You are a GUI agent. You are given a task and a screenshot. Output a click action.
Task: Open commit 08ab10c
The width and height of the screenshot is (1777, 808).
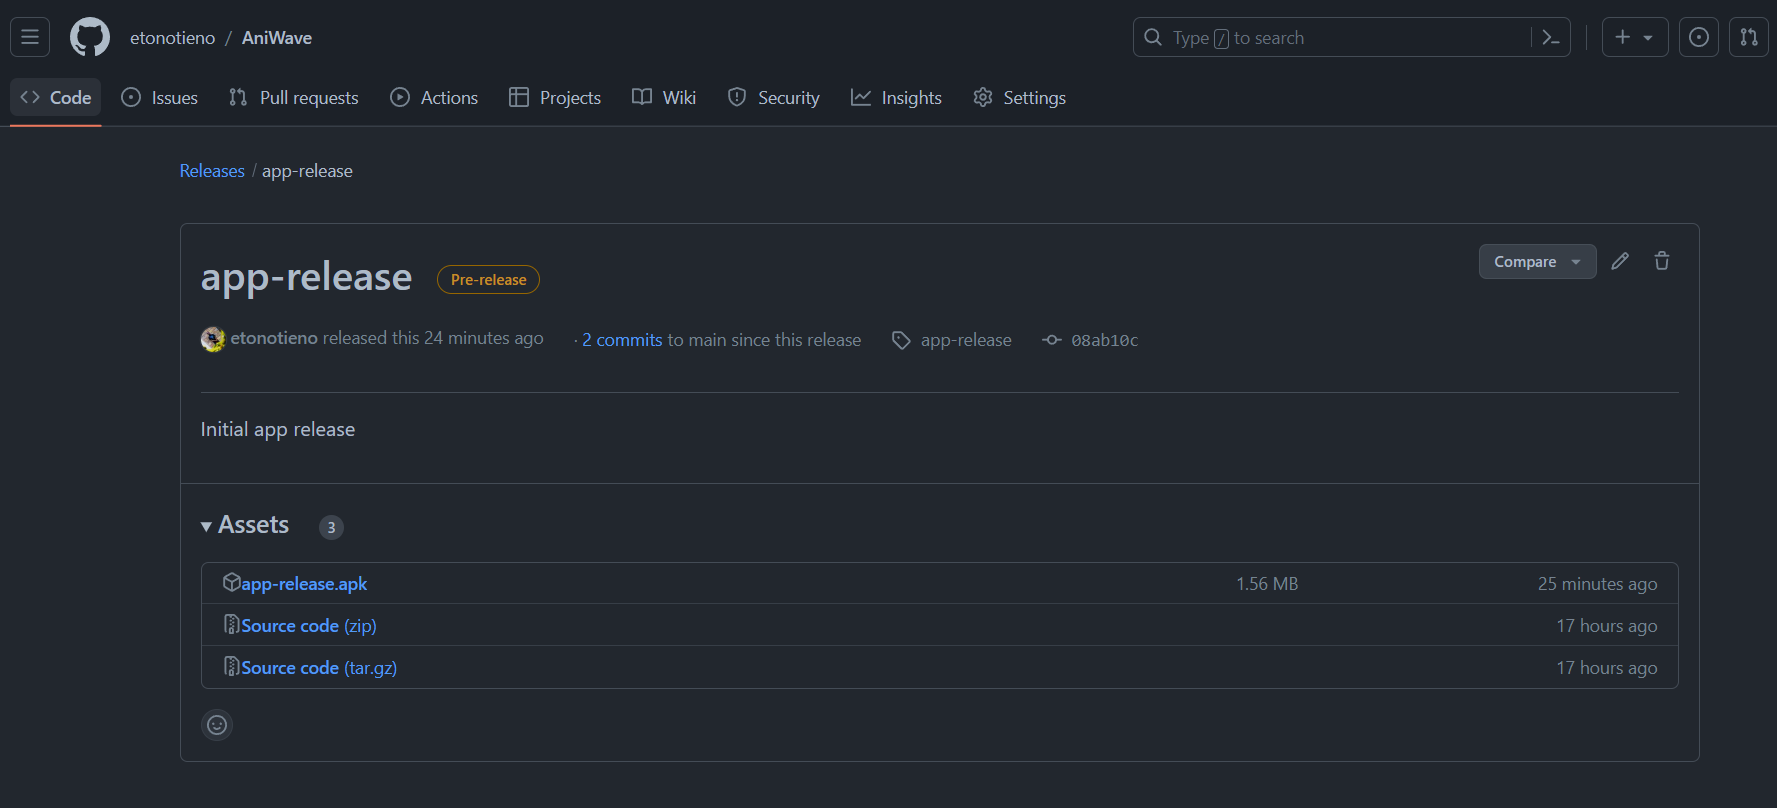(x=1105, y=340)
